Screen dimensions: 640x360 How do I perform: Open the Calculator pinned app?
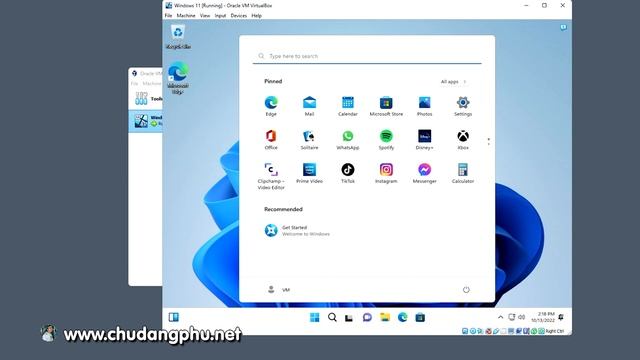(463, 173)
